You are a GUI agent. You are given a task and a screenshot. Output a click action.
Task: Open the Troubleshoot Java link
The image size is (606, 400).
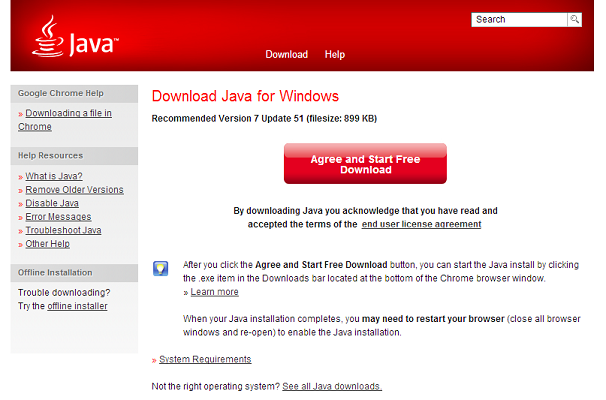[63, 230]
